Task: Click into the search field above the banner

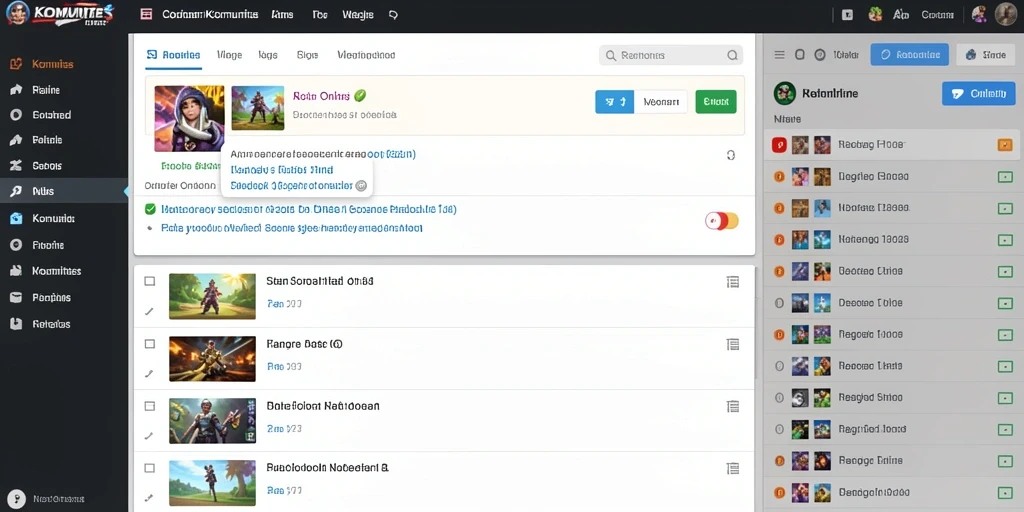Action: (x=671, y=56)
